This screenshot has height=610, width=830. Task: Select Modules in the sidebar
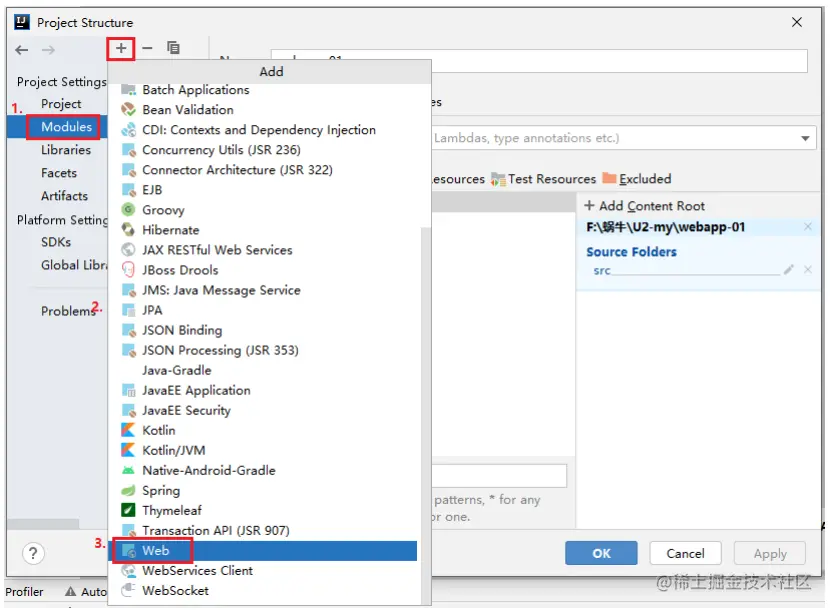pos(66,127)
